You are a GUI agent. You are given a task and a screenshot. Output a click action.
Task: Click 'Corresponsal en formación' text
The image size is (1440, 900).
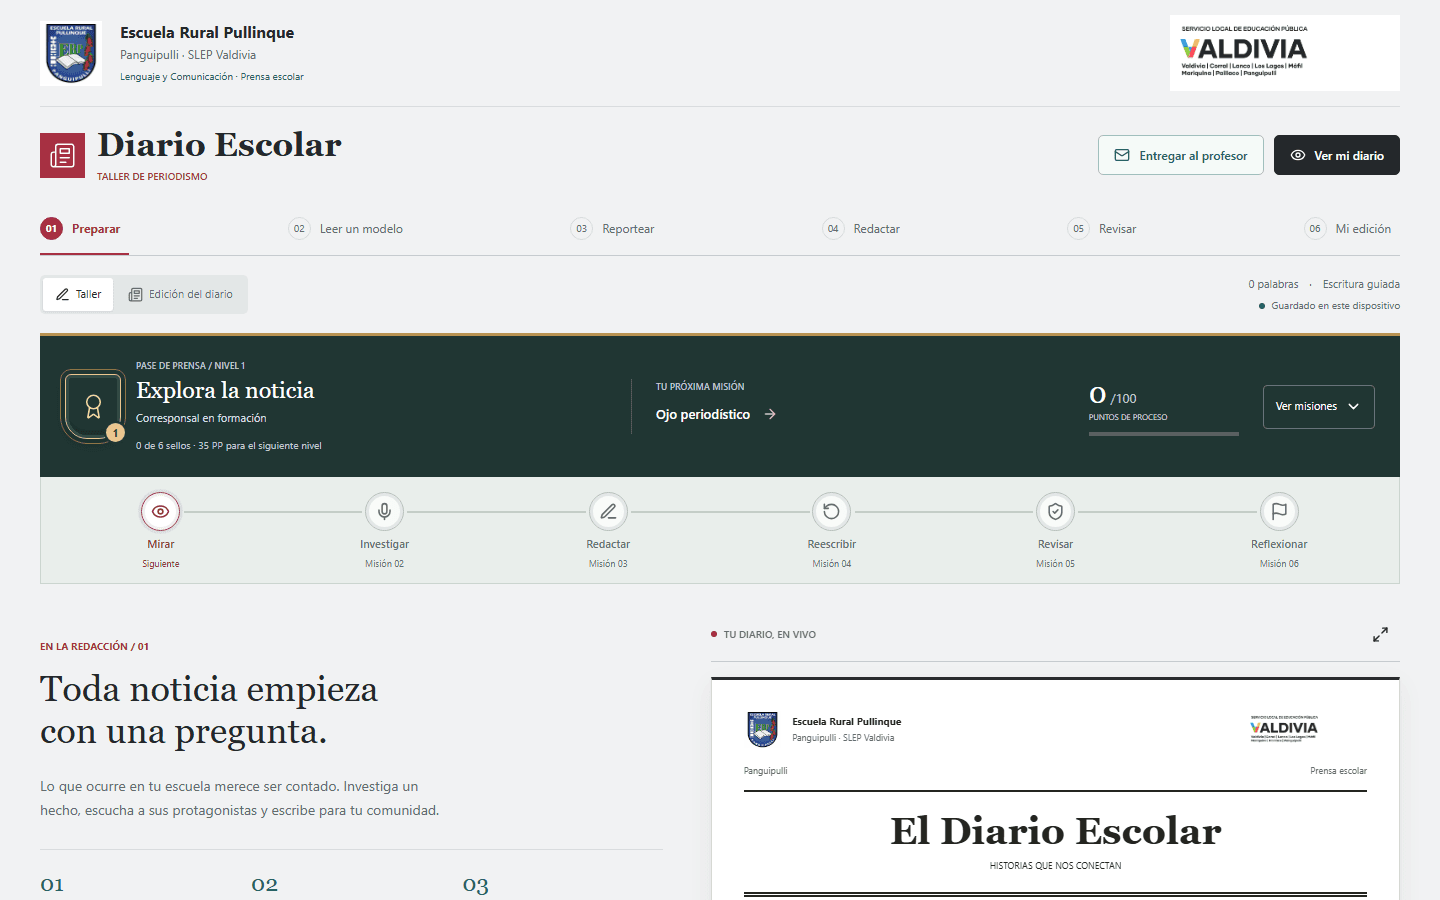[201, 418]
